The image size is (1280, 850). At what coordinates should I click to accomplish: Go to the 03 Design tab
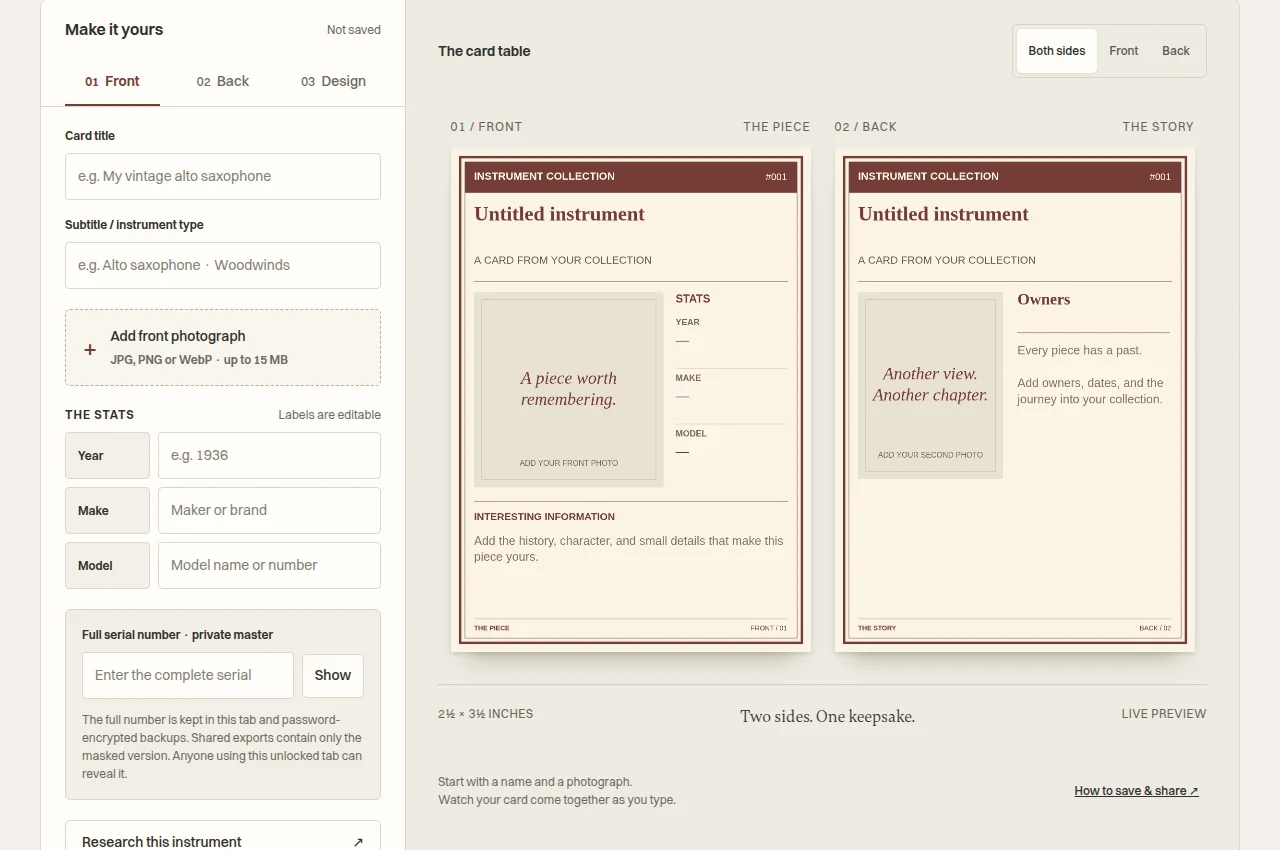[333, 81]
